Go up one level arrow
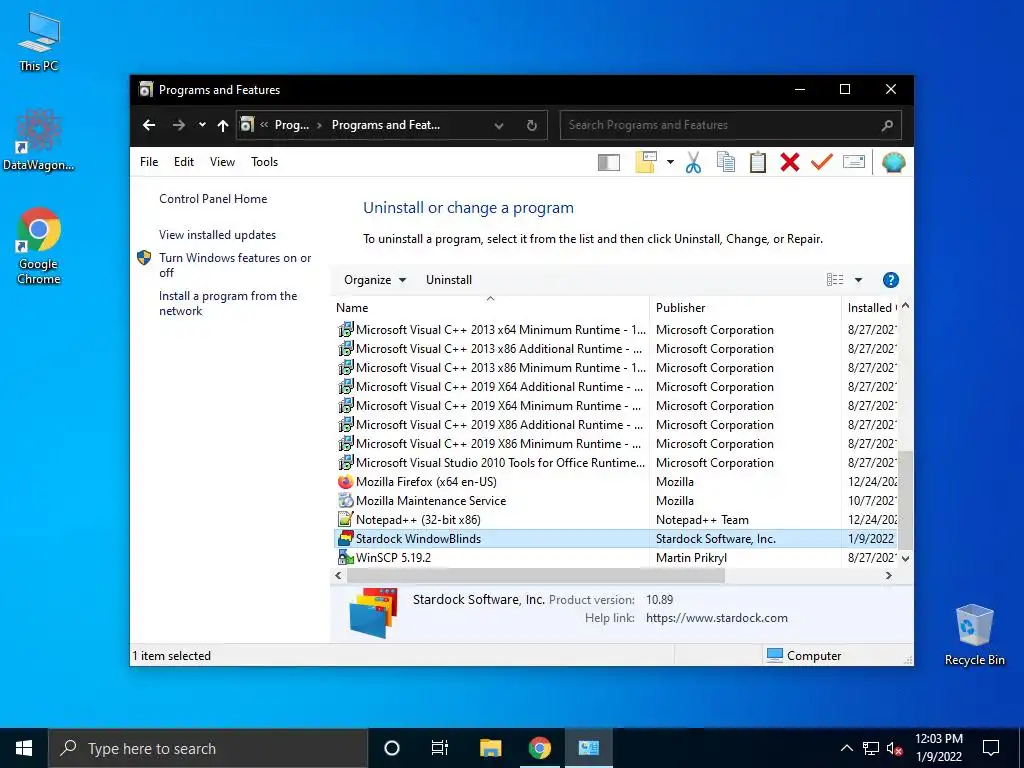Image resolution: width=1024 pixels, height=768 pixels. pos(223,125)
